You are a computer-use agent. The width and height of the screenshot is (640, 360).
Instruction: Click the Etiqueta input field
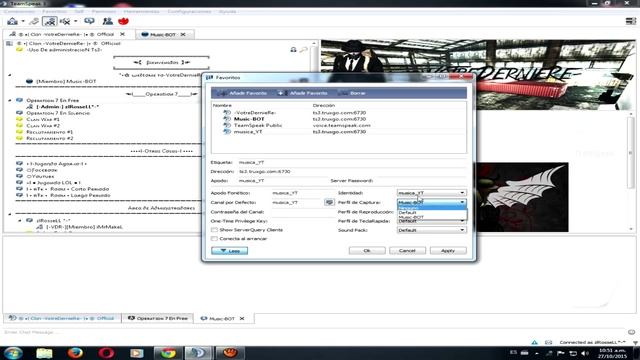pyautogui.click(x=352, y=162)
